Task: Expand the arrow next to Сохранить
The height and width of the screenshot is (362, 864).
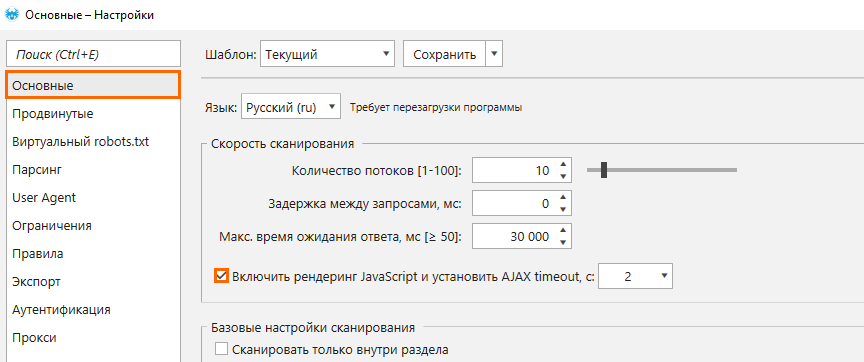Action: point(494,54)
